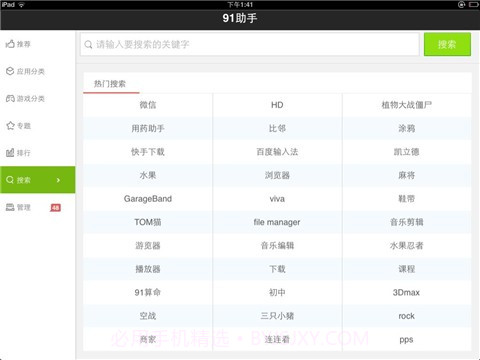Click the thumbs-up icon beside 推荐
480x360 pixels.
pos(10,44)
